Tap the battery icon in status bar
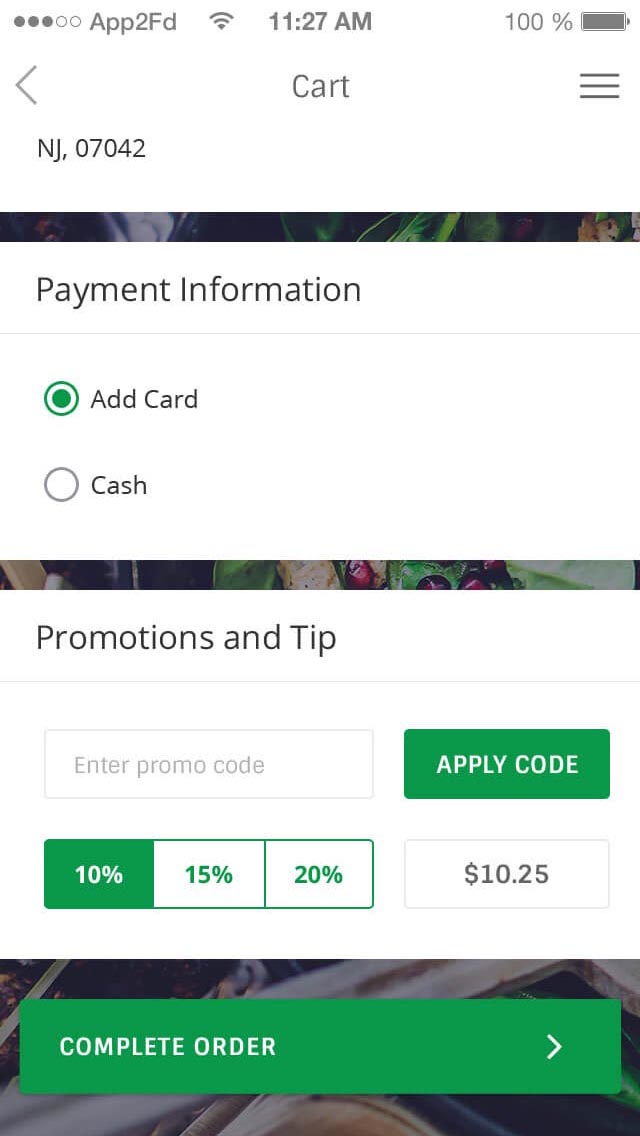The height and width of the screenshot is (1136, 640). 604,22
